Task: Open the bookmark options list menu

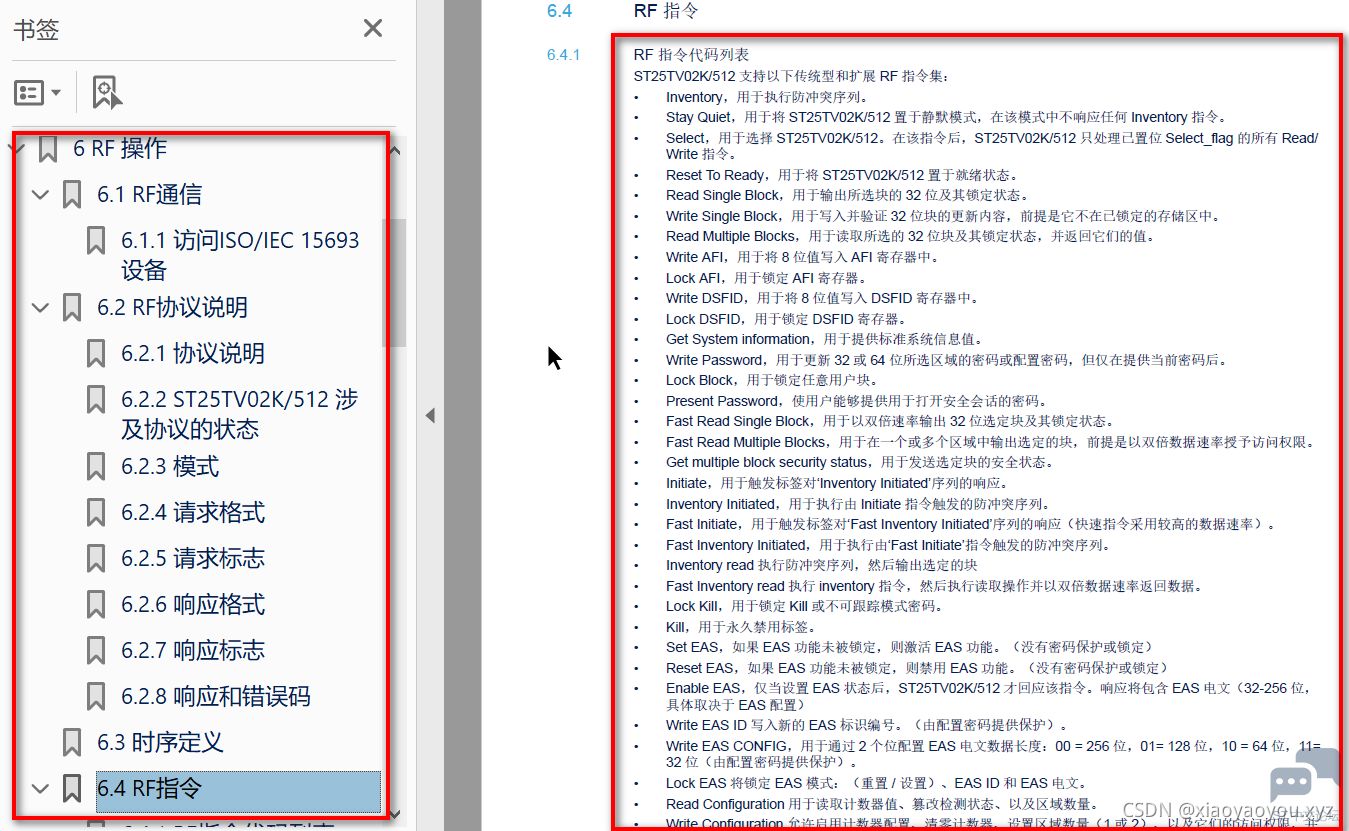Action: [38, 93]
